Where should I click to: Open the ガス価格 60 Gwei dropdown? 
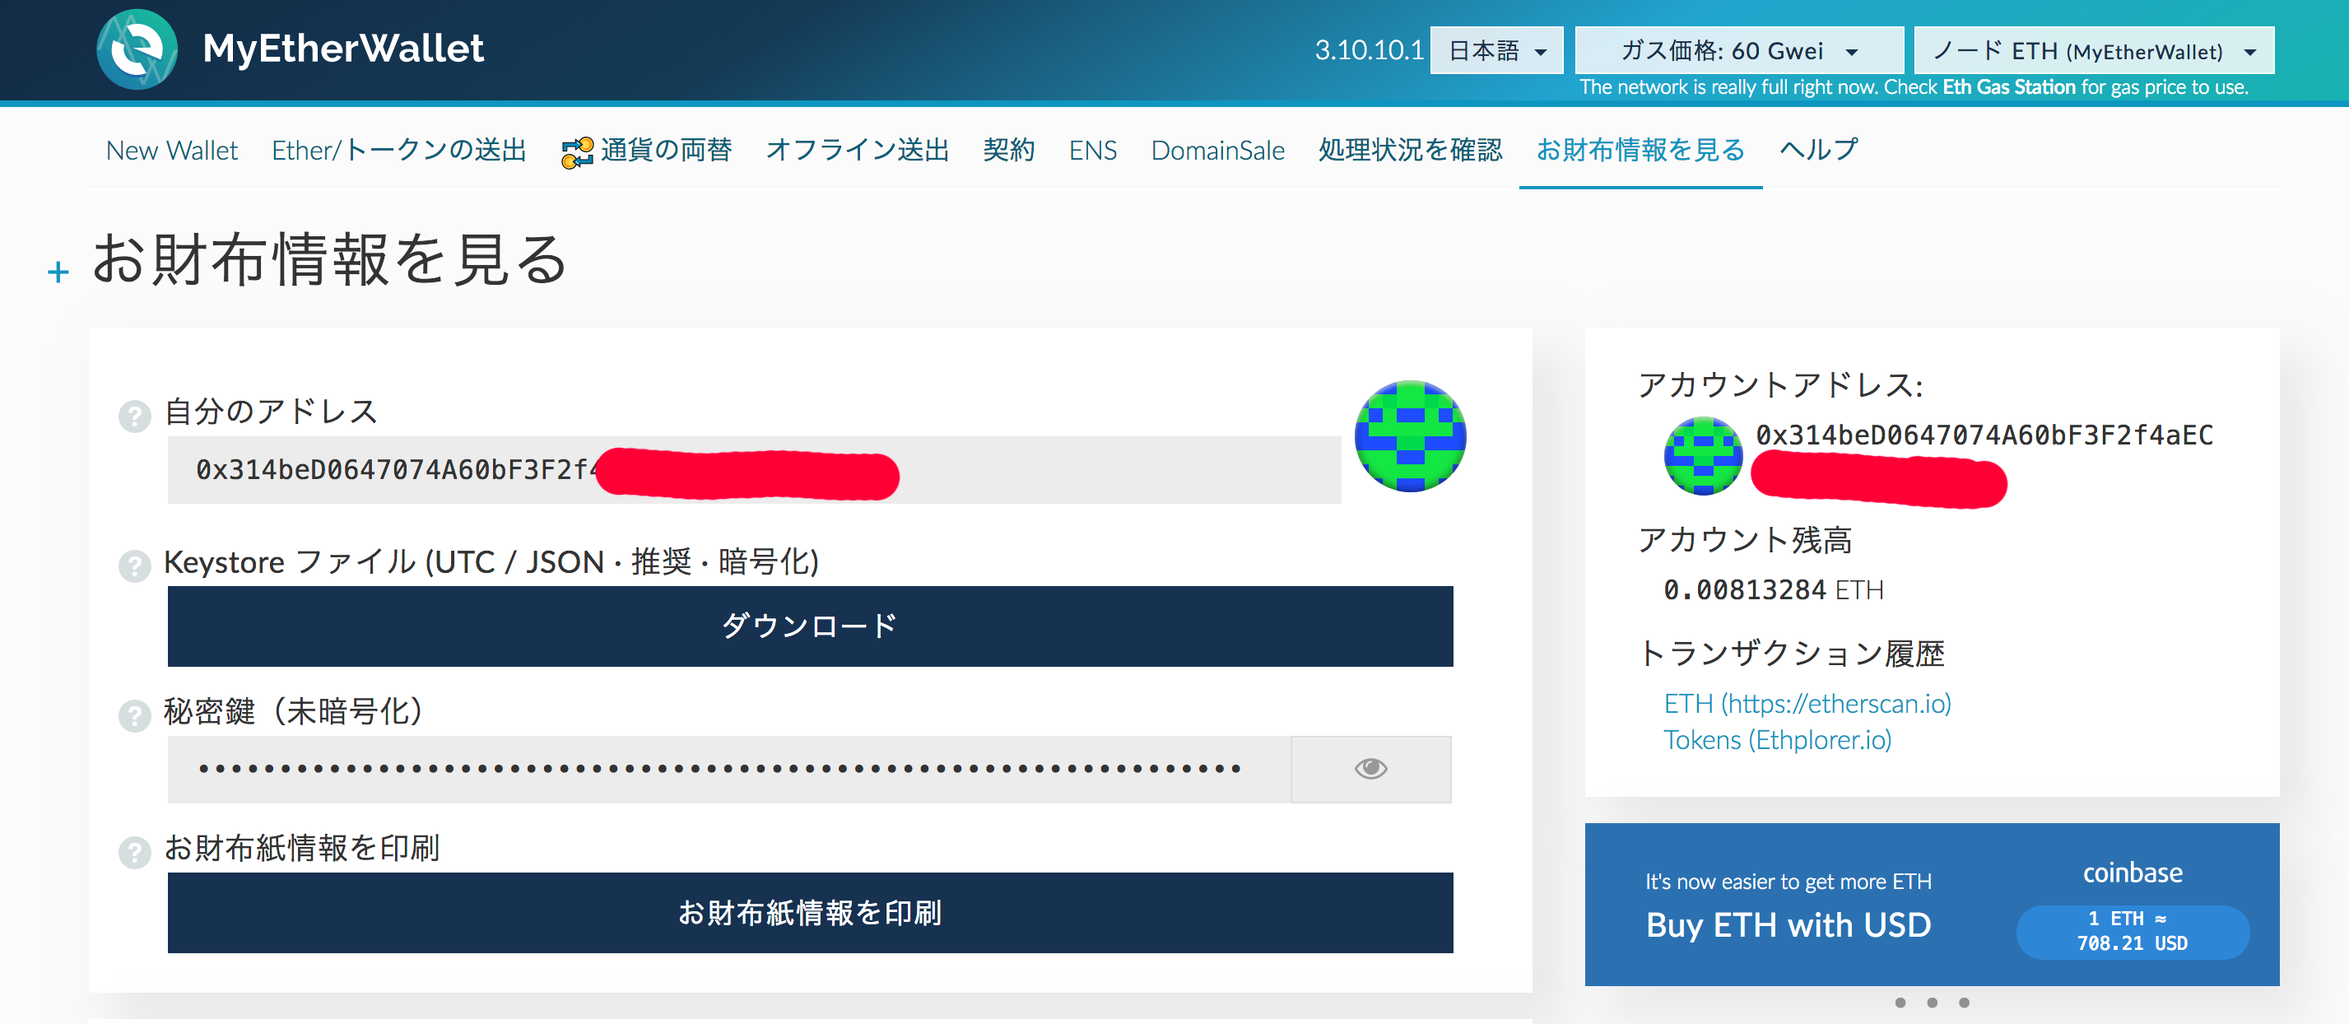point(1739,50)
